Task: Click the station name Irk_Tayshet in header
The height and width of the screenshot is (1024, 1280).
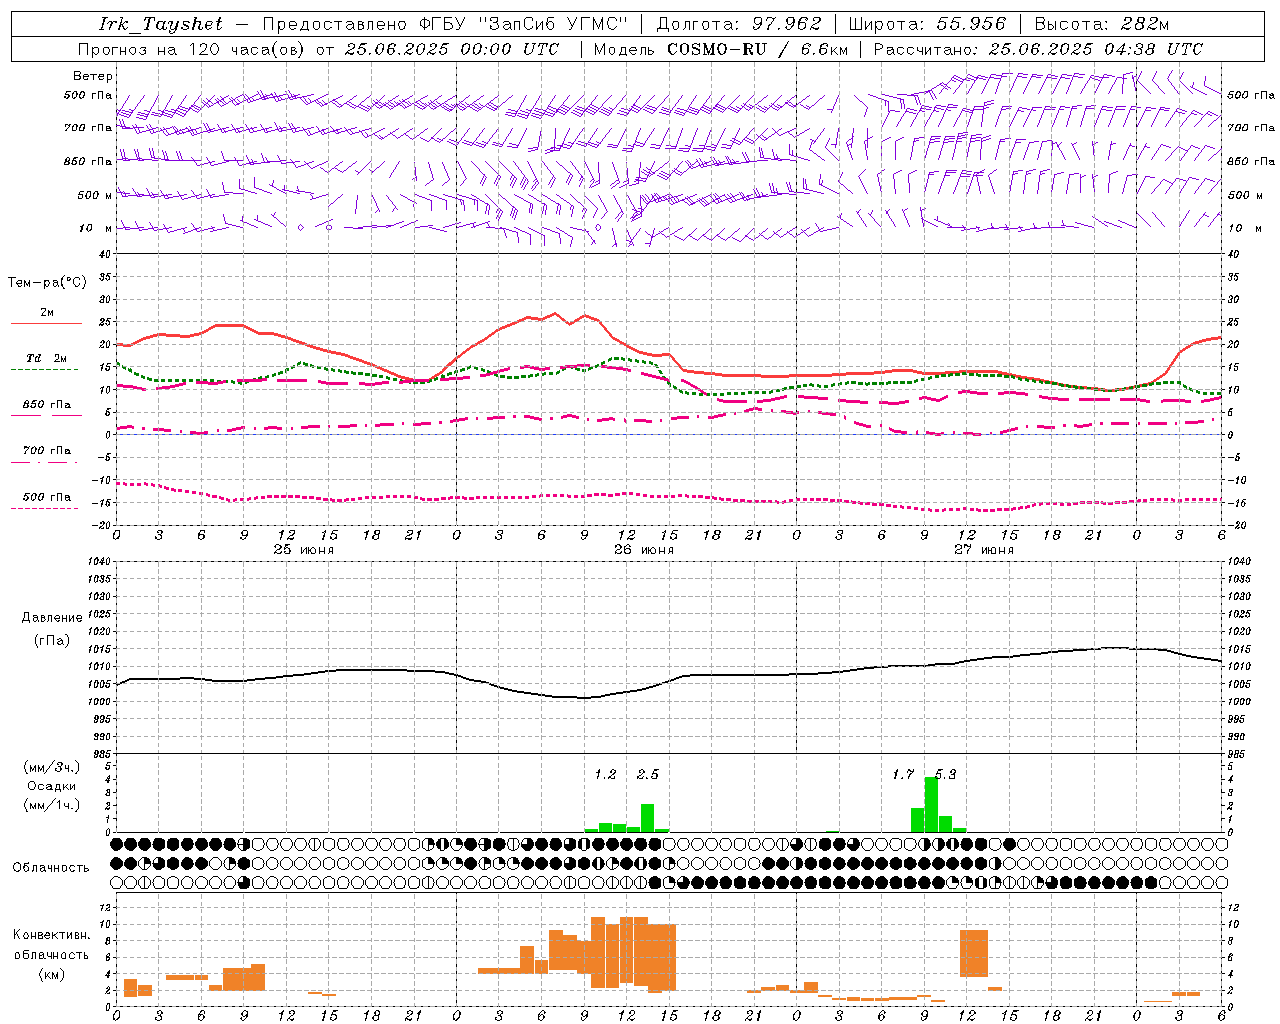Action: click(x=161, y=24)
